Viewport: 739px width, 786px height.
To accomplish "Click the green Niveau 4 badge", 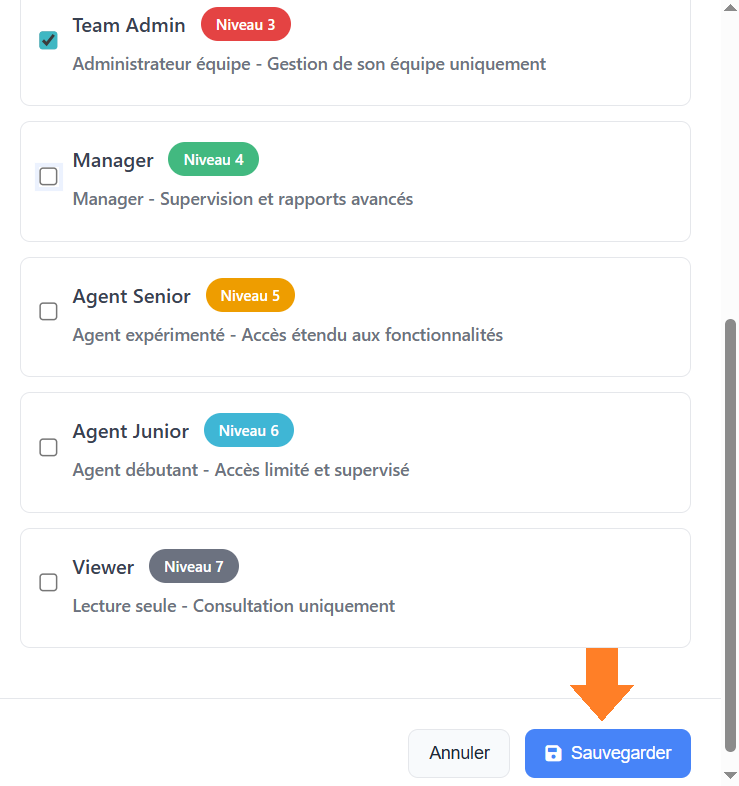I will (213, 159).
